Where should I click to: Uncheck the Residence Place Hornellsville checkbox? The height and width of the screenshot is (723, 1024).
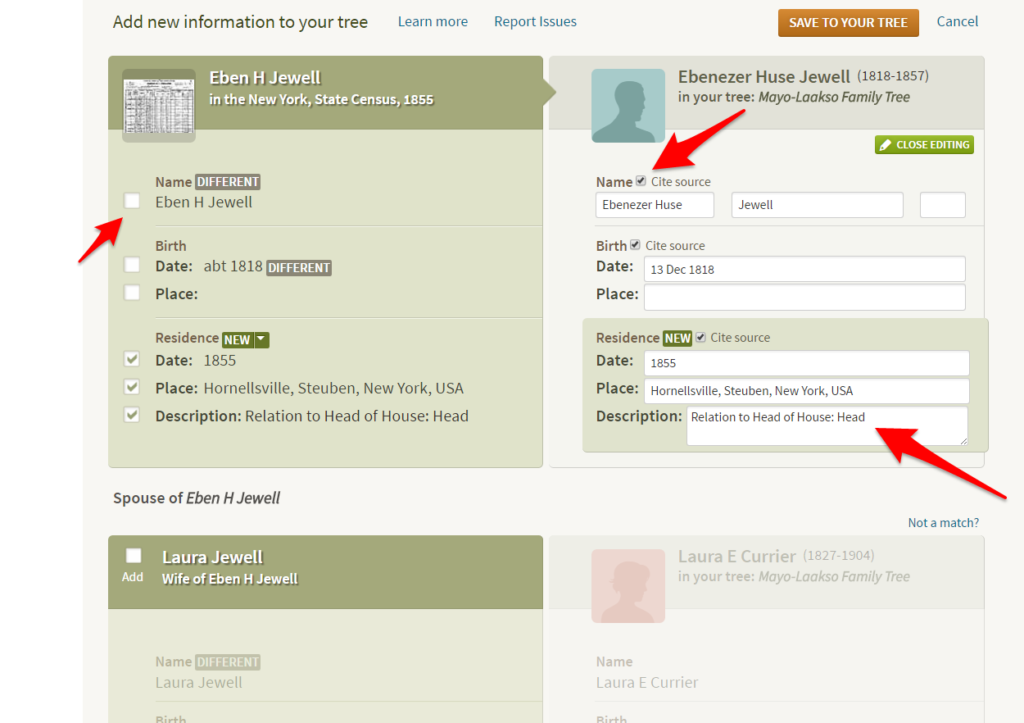point(132,387)
